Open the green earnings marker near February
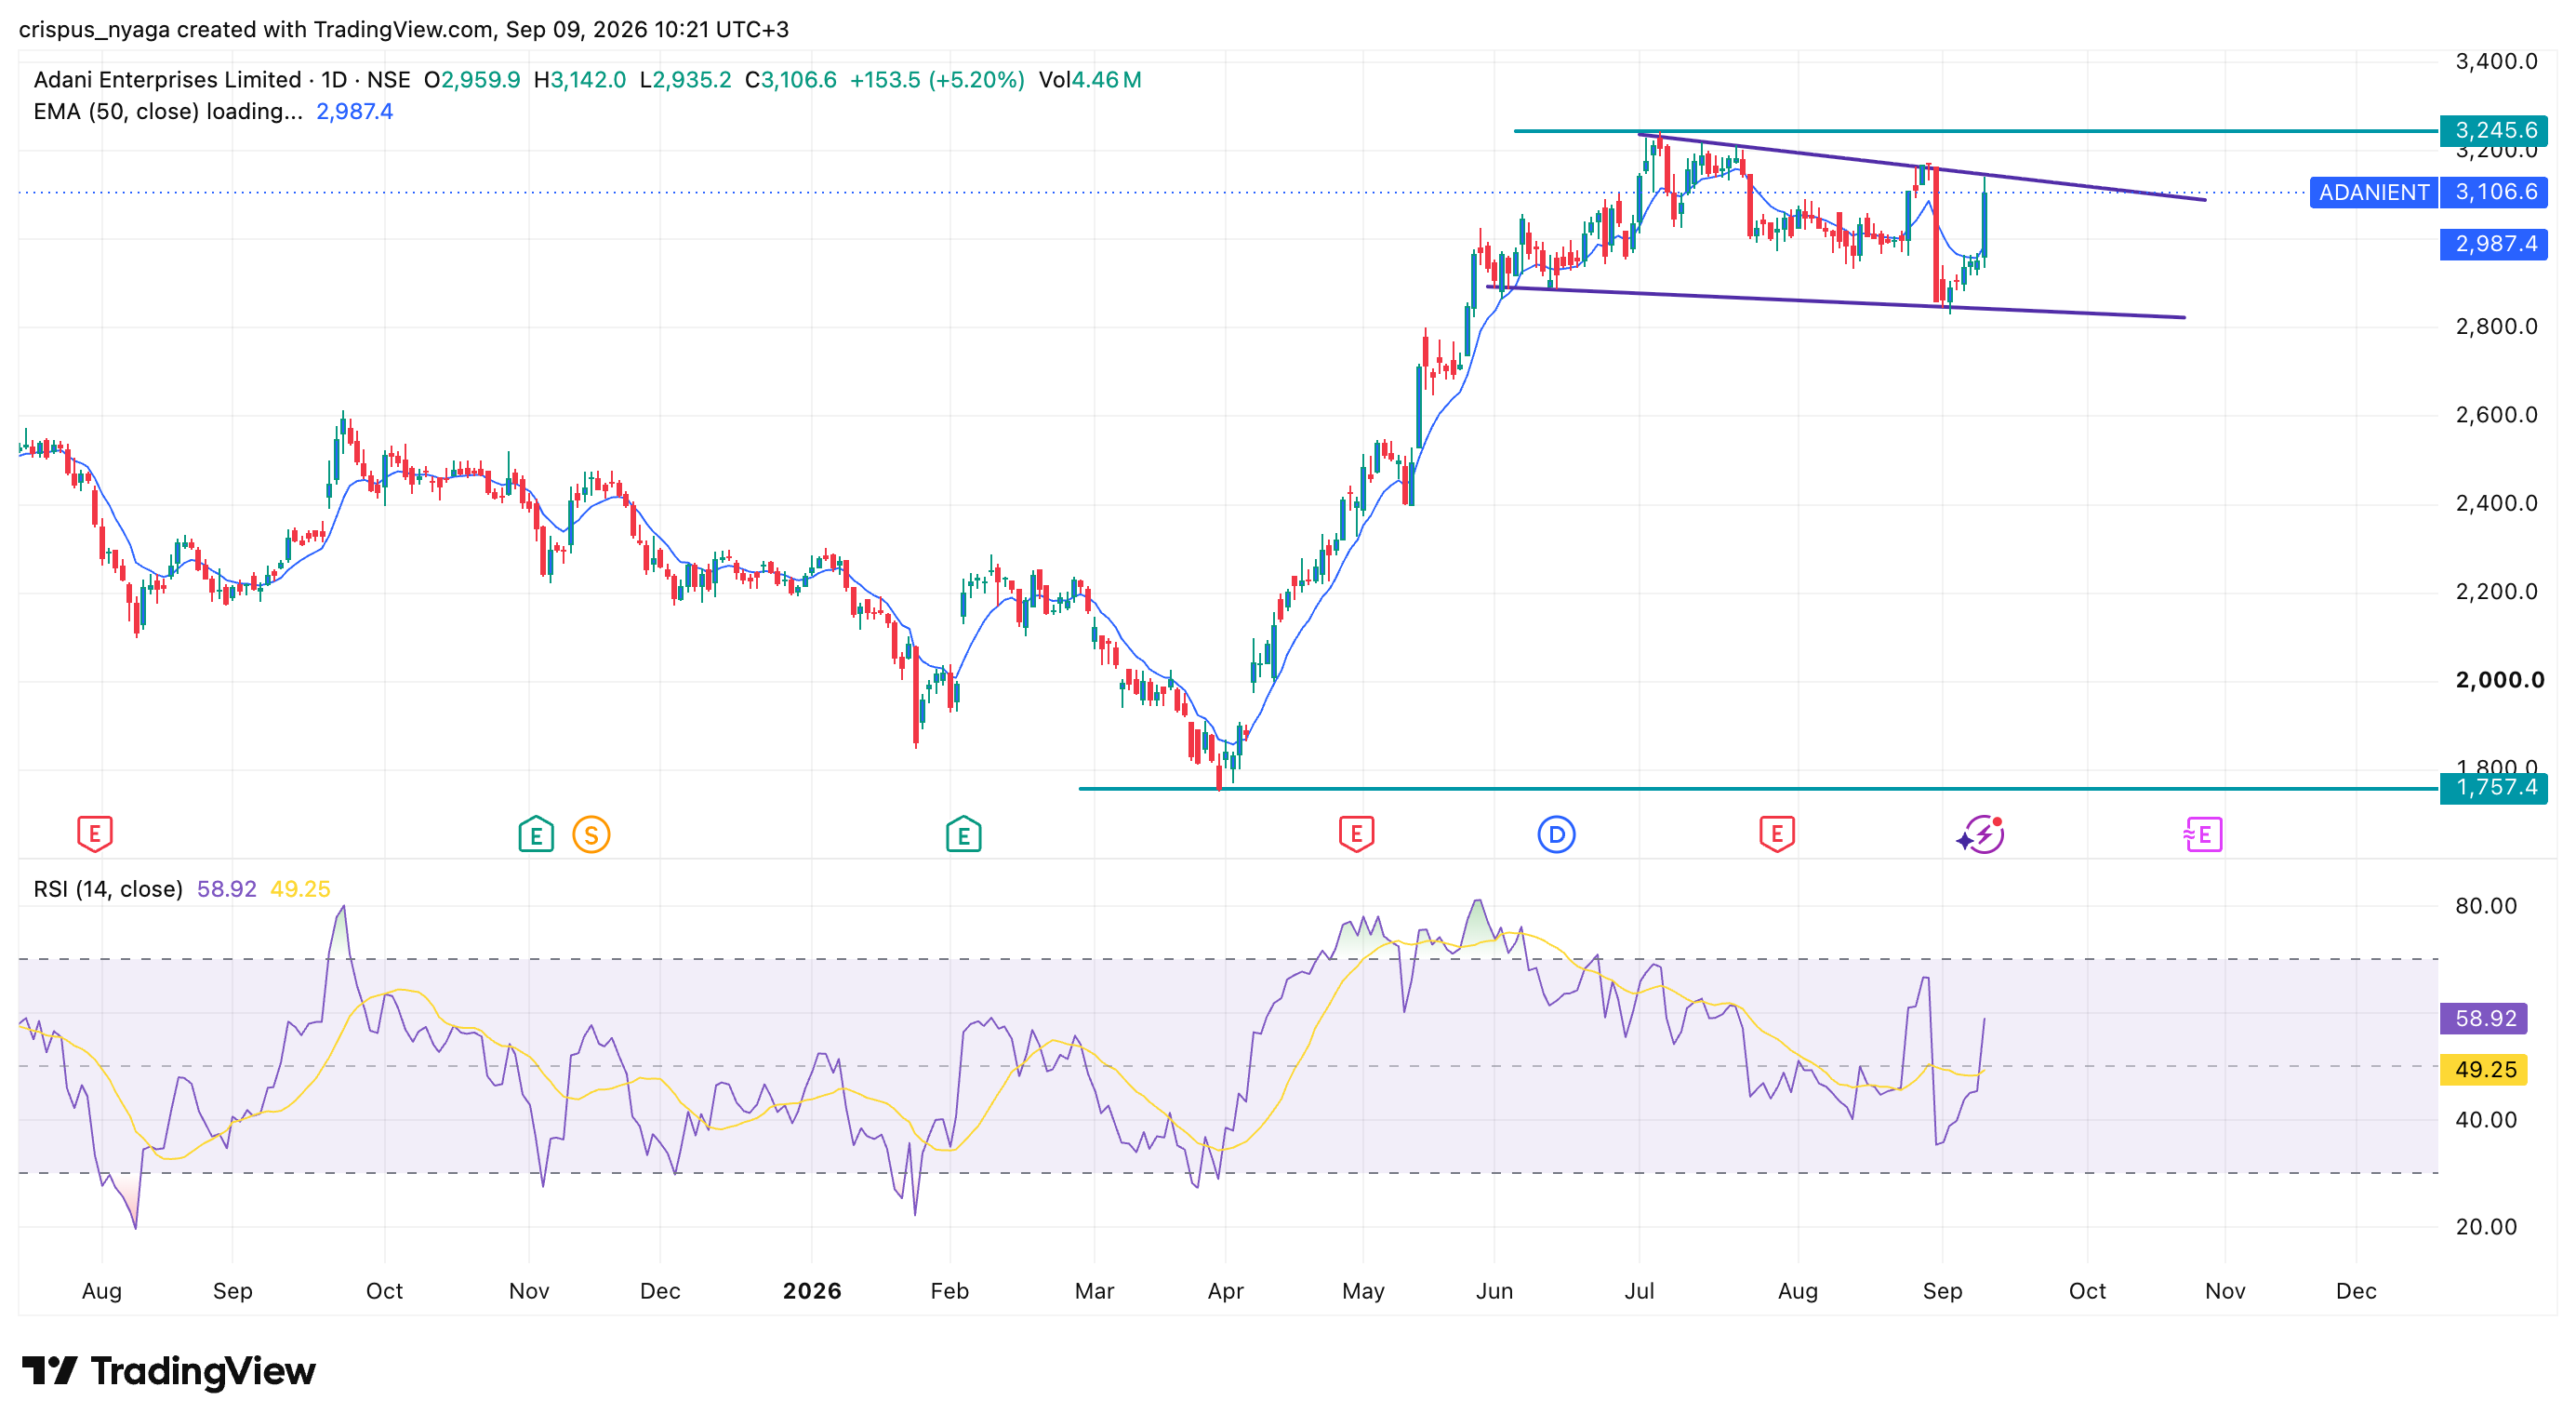 [963, 834]
